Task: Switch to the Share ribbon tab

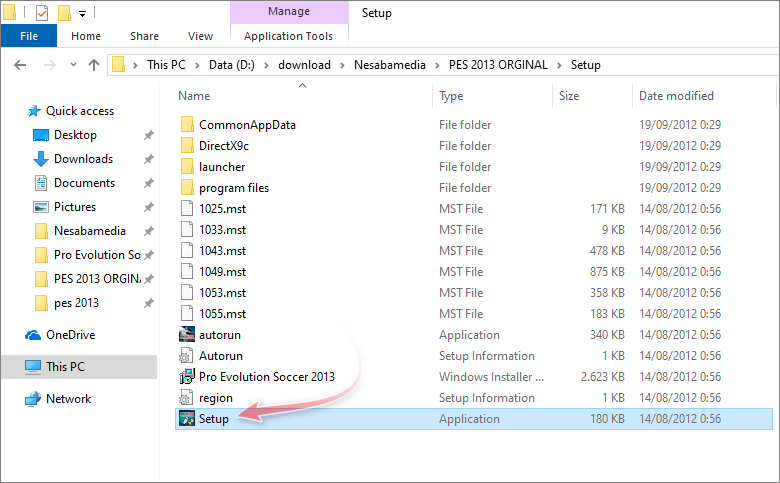Action: (x=144, y=36)
